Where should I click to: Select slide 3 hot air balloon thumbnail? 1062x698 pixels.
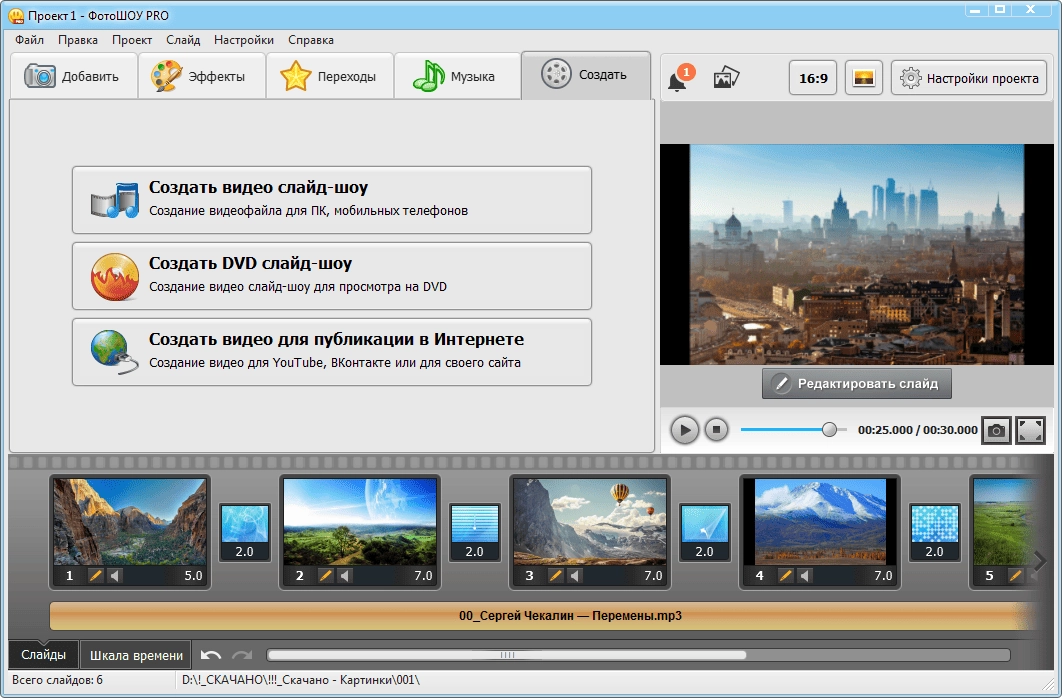coord(590,521)
